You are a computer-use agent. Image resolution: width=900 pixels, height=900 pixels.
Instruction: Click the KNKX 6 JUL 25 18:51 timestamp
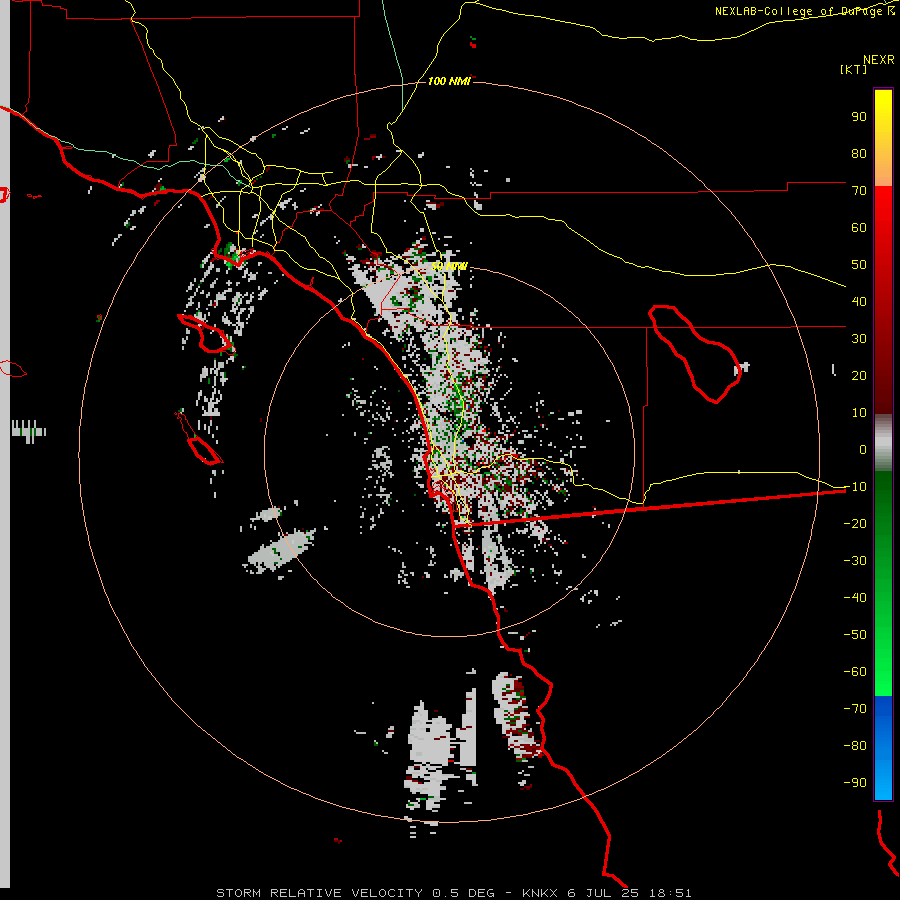pyautogui.click(x=607, y=893)
